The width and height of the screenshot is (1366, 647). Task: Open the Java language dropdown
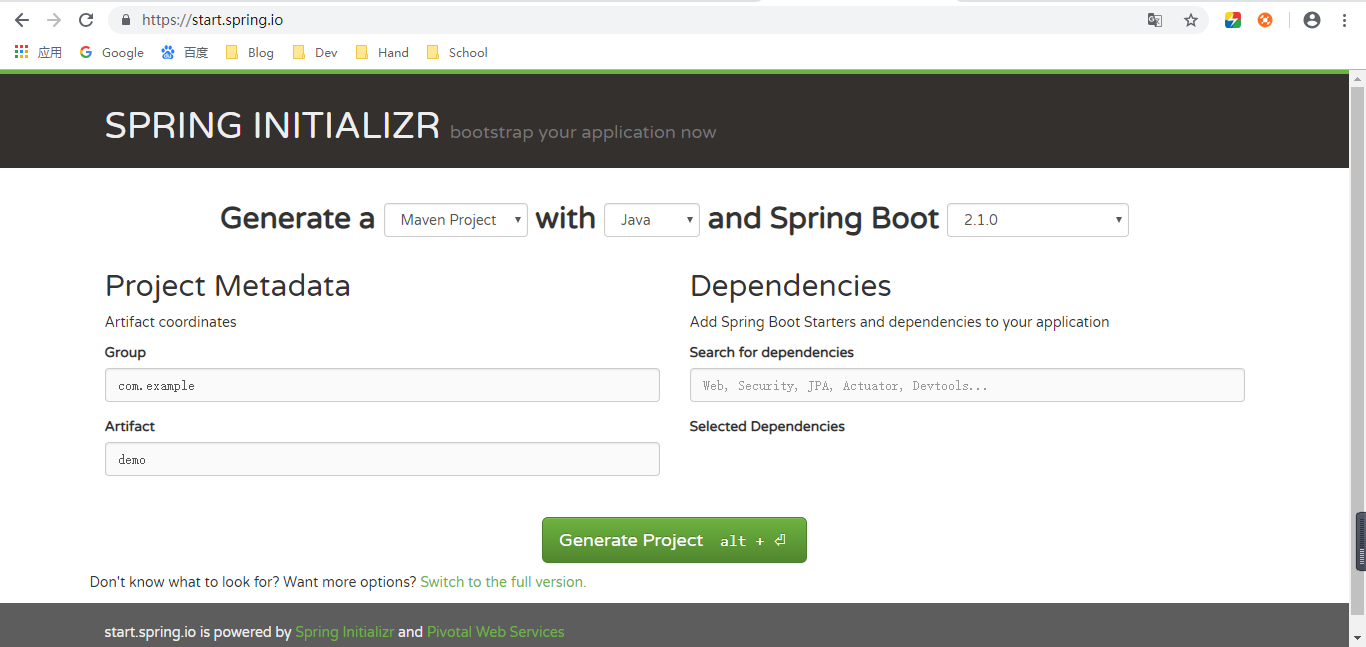coord(652,220)
